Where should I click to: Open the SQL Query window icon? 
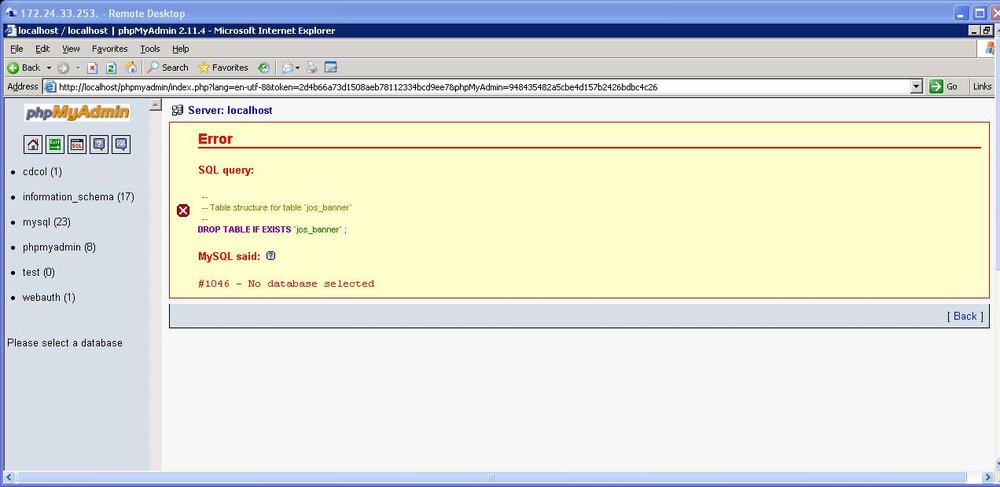77,145
